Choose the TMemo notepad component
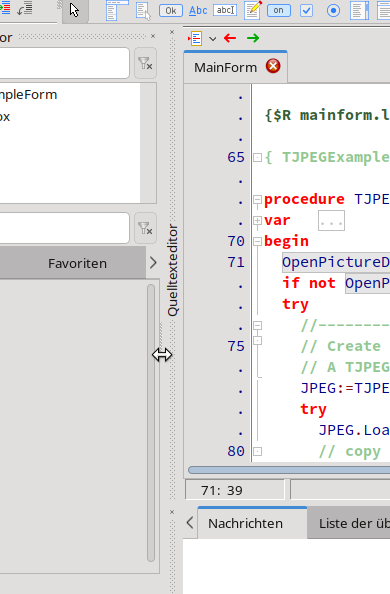This screenshot has width=390, height=594. pyautogui.click(x=253, y=10)
